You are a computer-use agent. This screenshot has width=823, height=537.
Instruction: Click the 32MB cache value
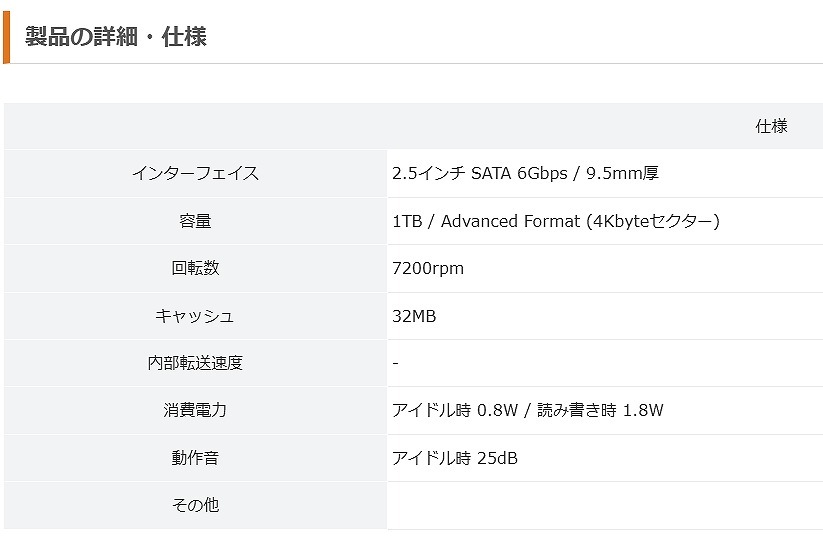414,316
